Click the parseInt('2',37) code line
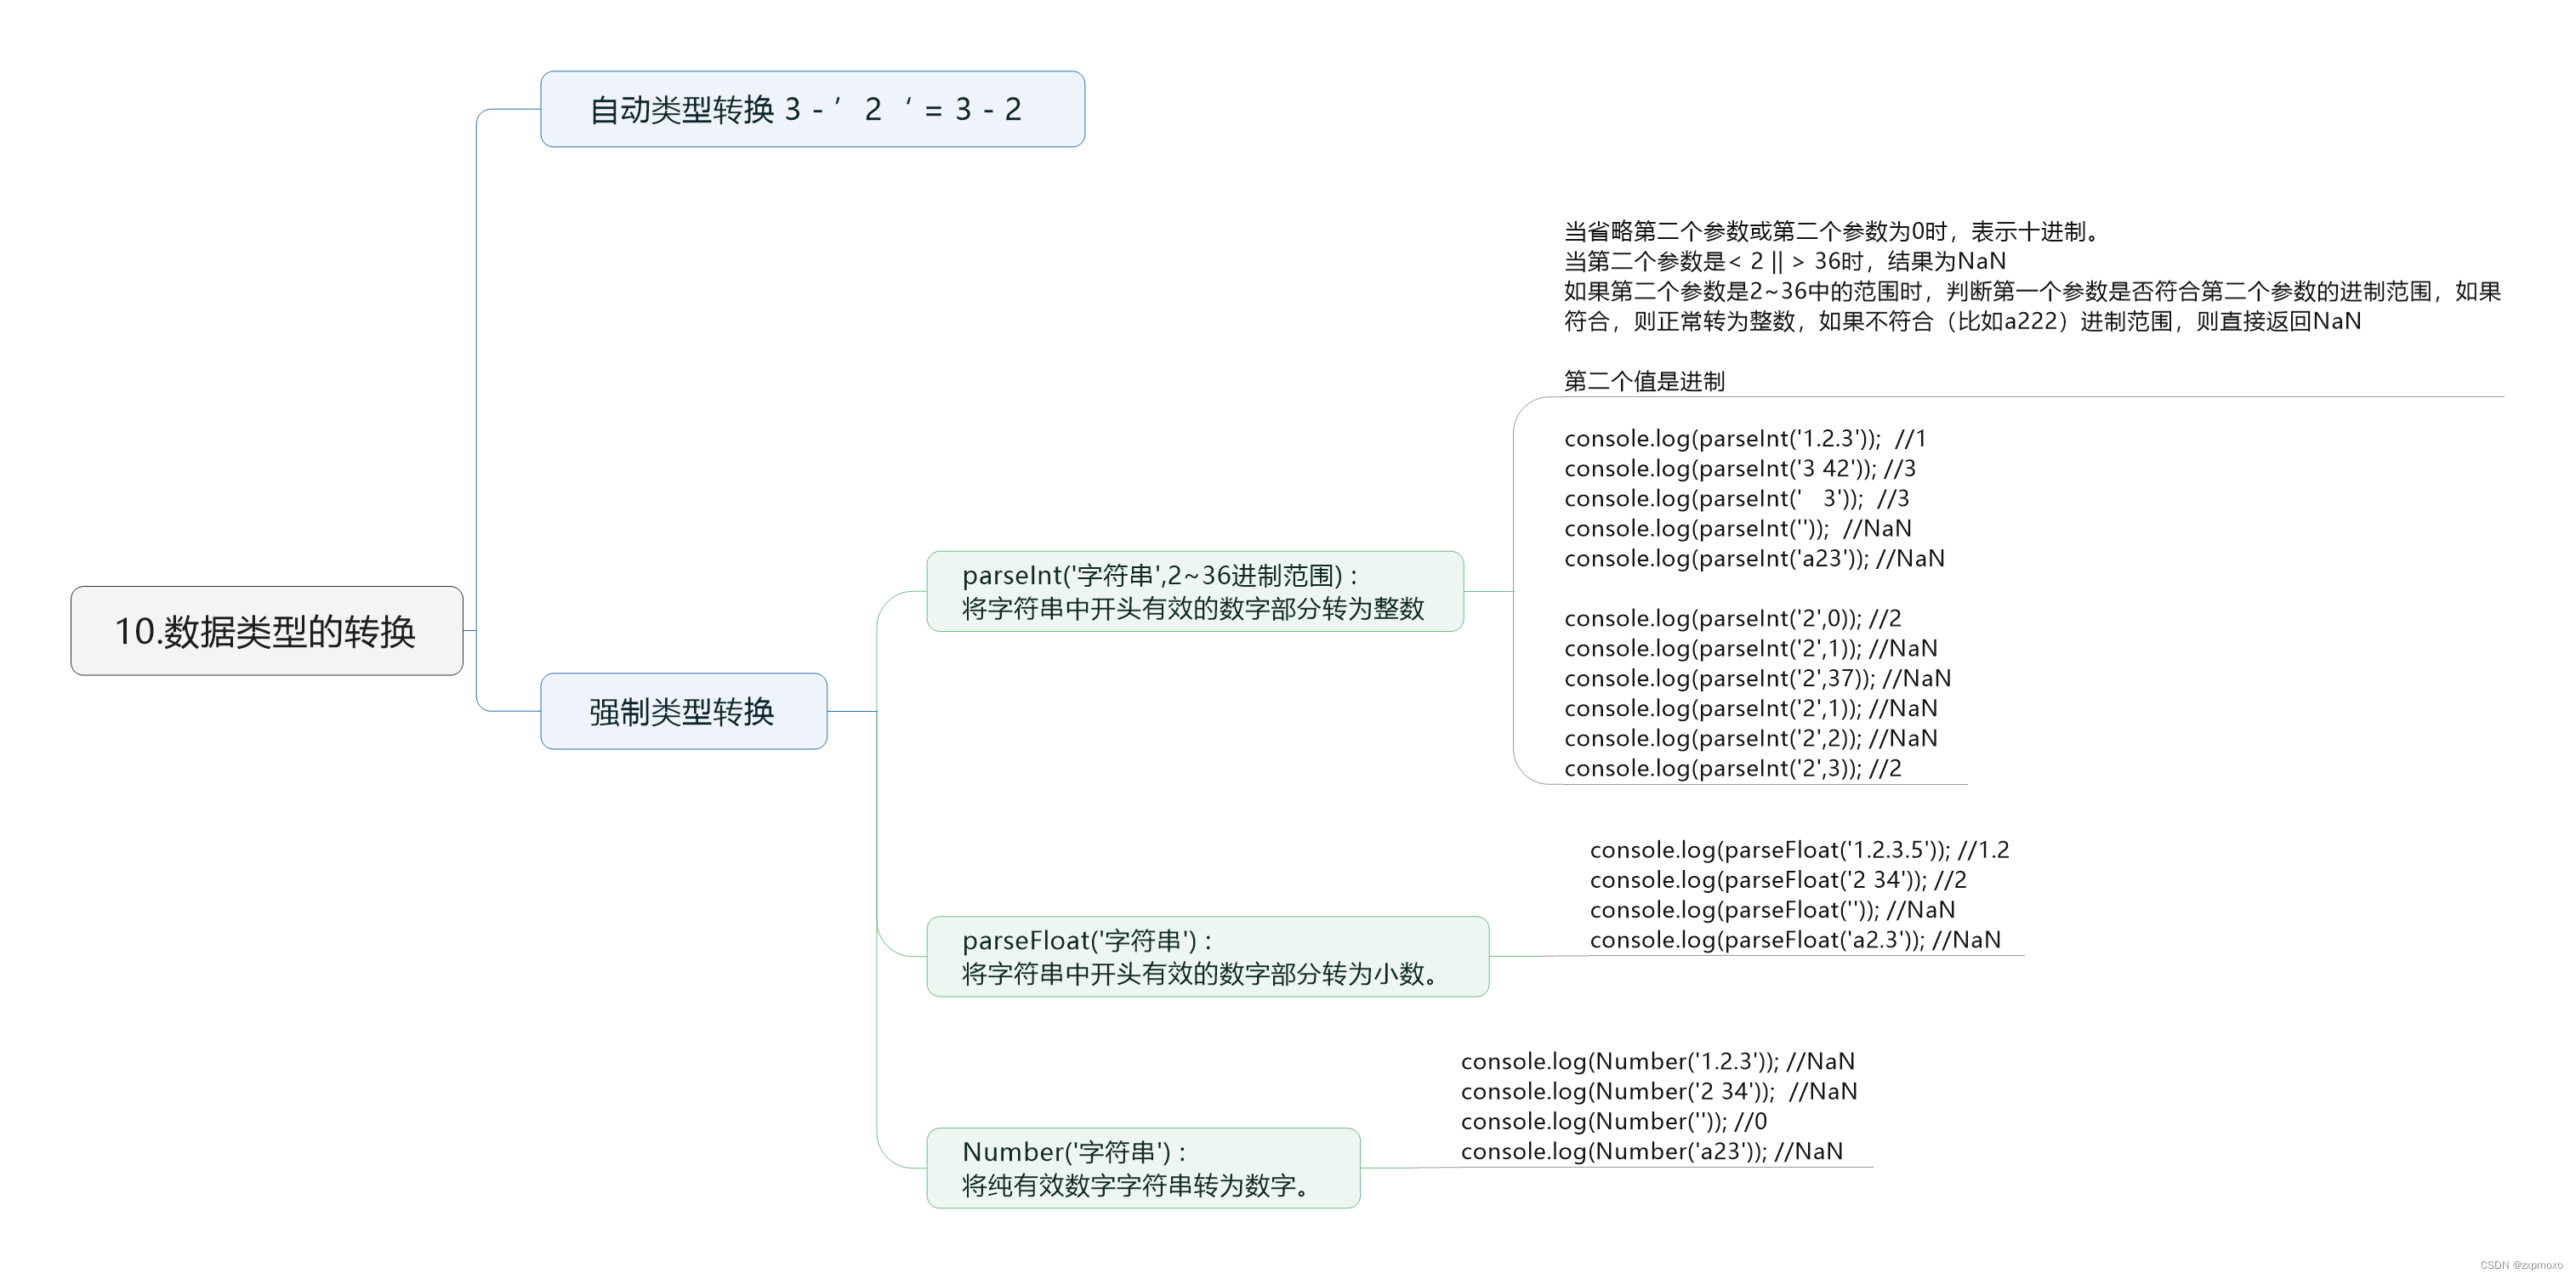The height and width of the screenshot is (1279, 2576). tap(1757, 679)
